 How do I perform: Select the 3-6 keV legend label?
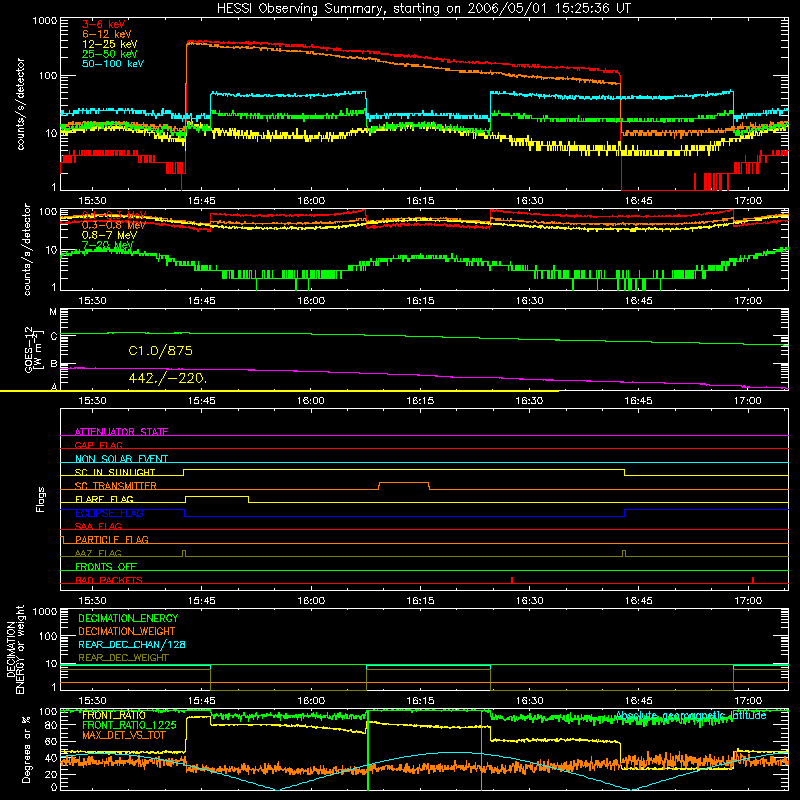(104, 24)
